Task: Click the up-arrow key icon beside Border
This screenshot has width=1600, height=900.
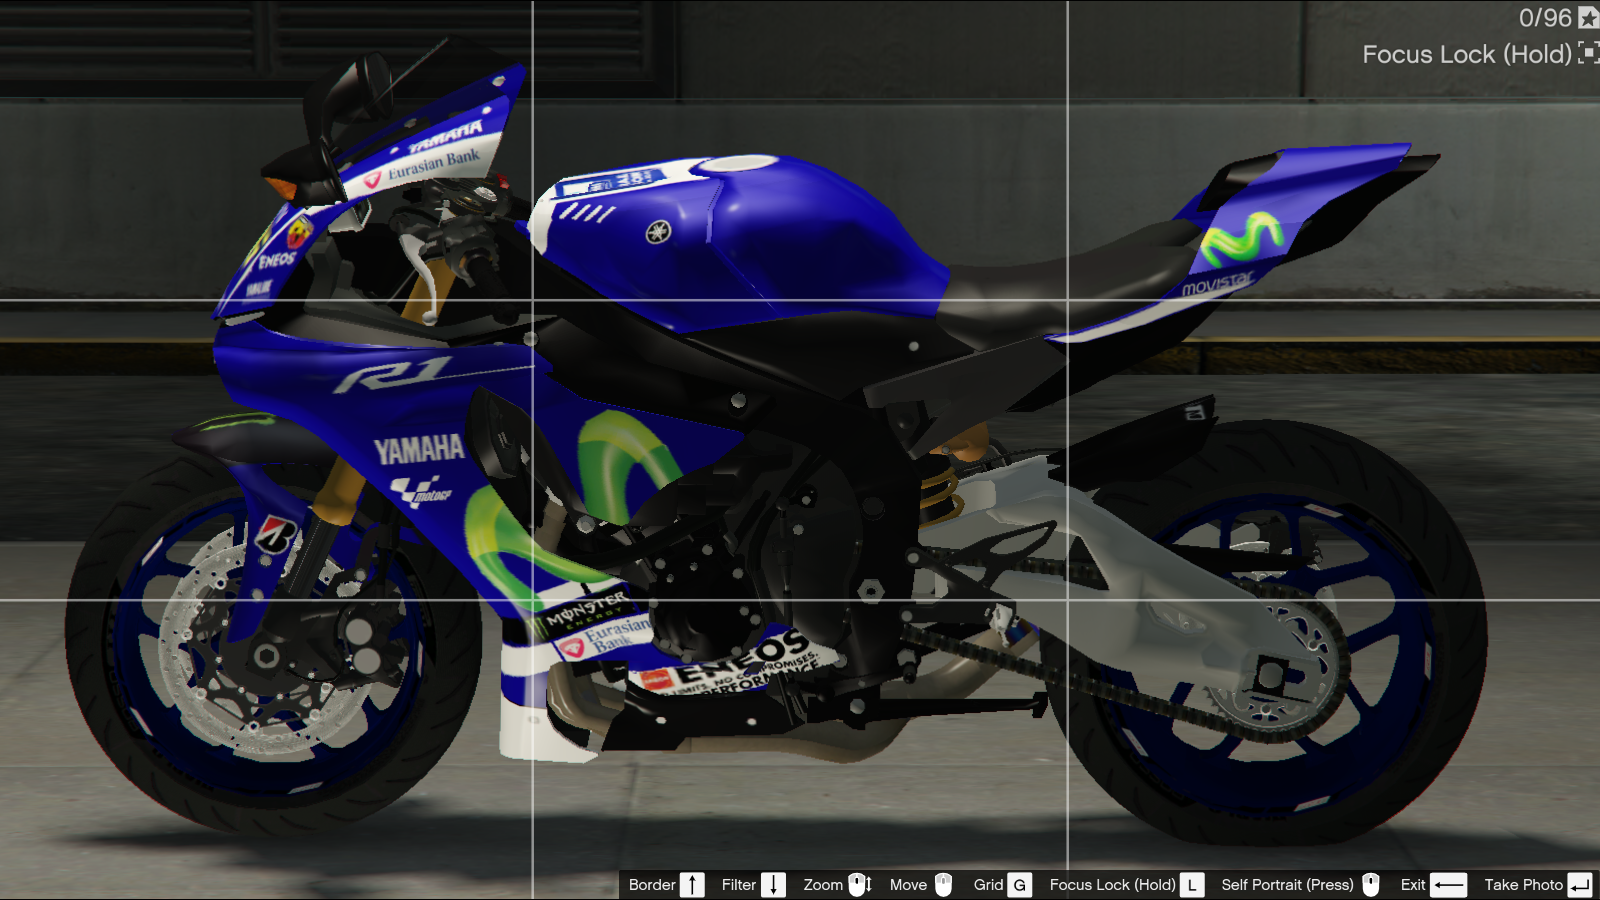Action: 692,885
